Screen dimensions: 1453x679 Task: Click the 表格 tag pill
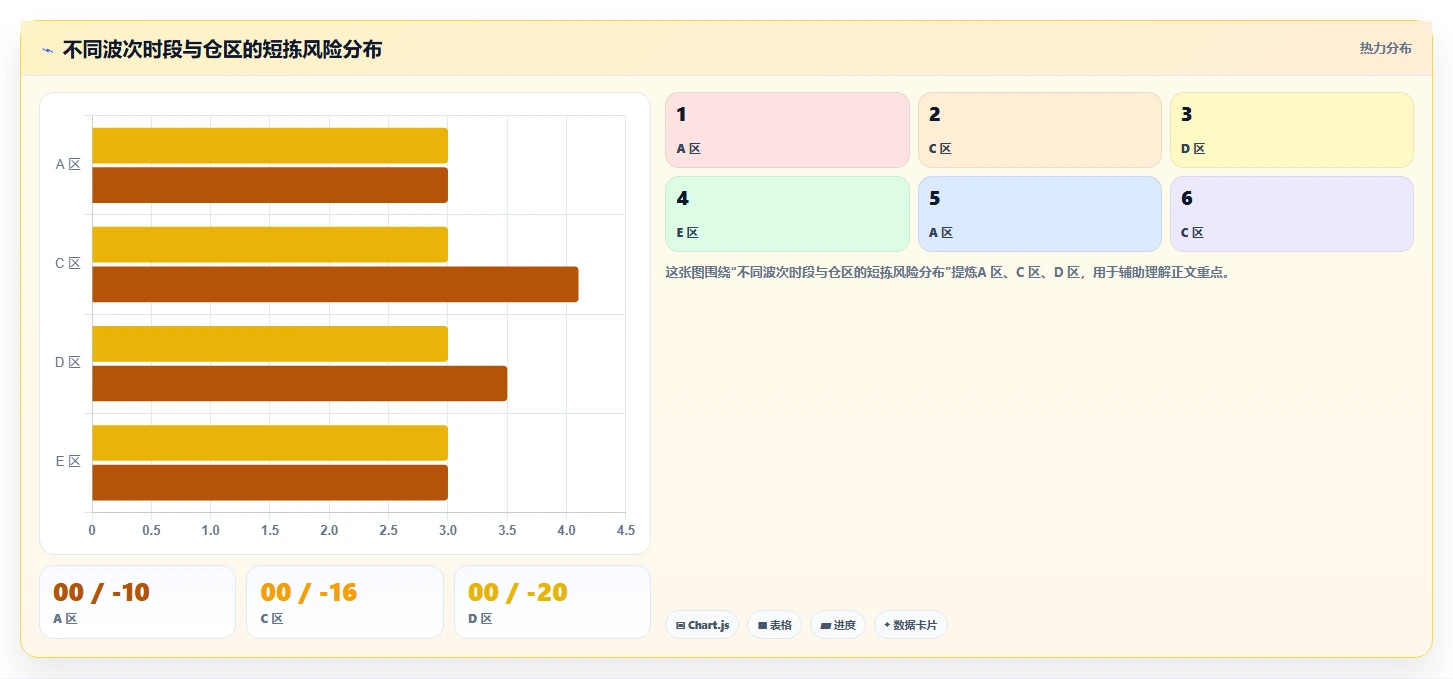(x=774, y=625)
